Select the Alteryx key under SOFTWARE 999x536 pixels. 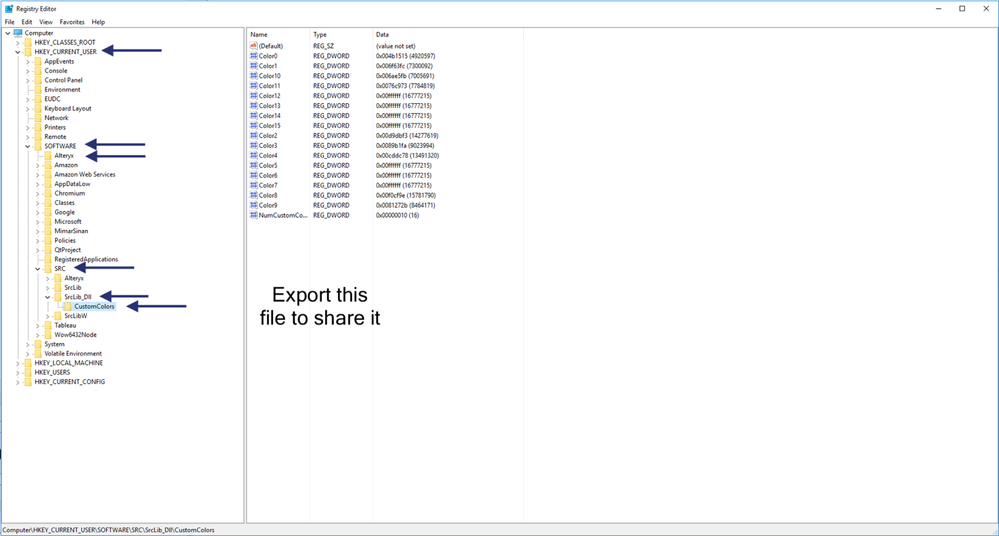[x=64, y=156]
